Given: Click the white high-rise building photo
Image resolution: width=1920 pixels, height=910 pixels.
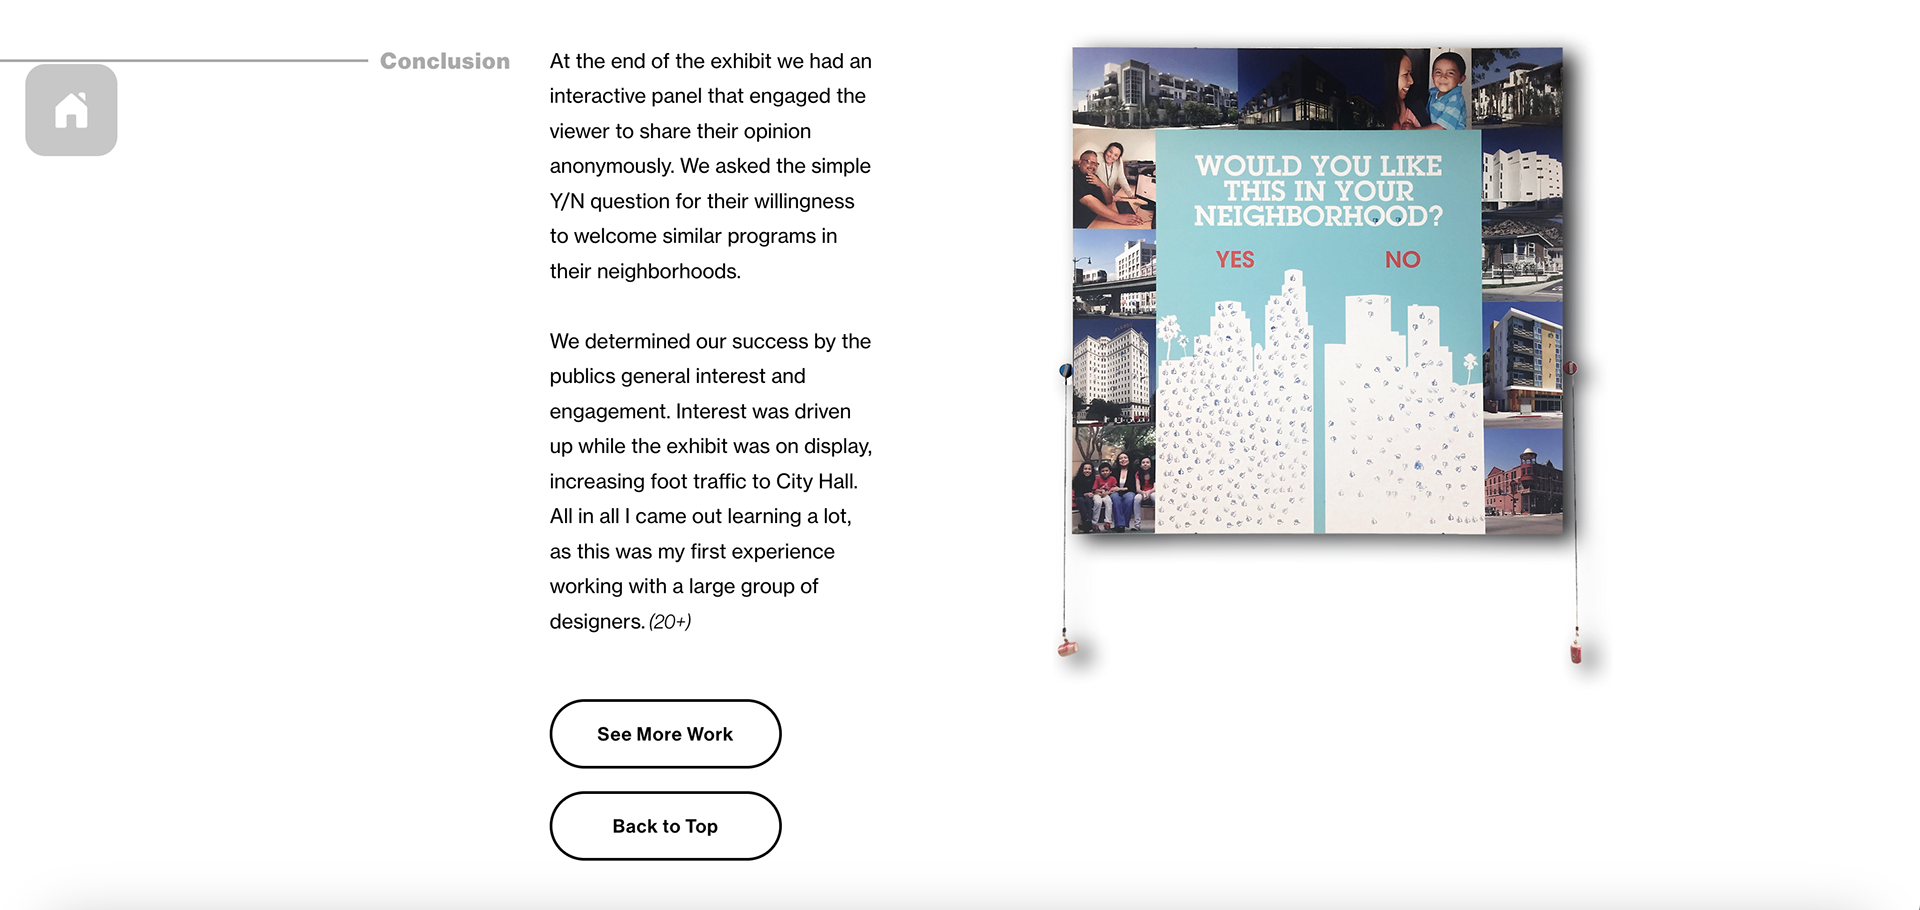Looking at the screenshot, I should click(1113, 370).
